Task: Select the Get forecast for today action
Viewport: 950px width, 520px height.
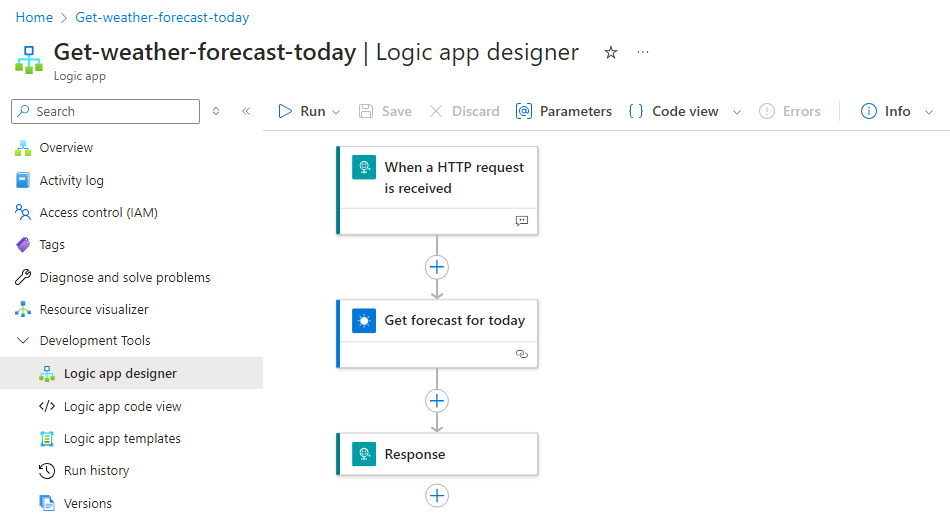Action: point(454,321)
